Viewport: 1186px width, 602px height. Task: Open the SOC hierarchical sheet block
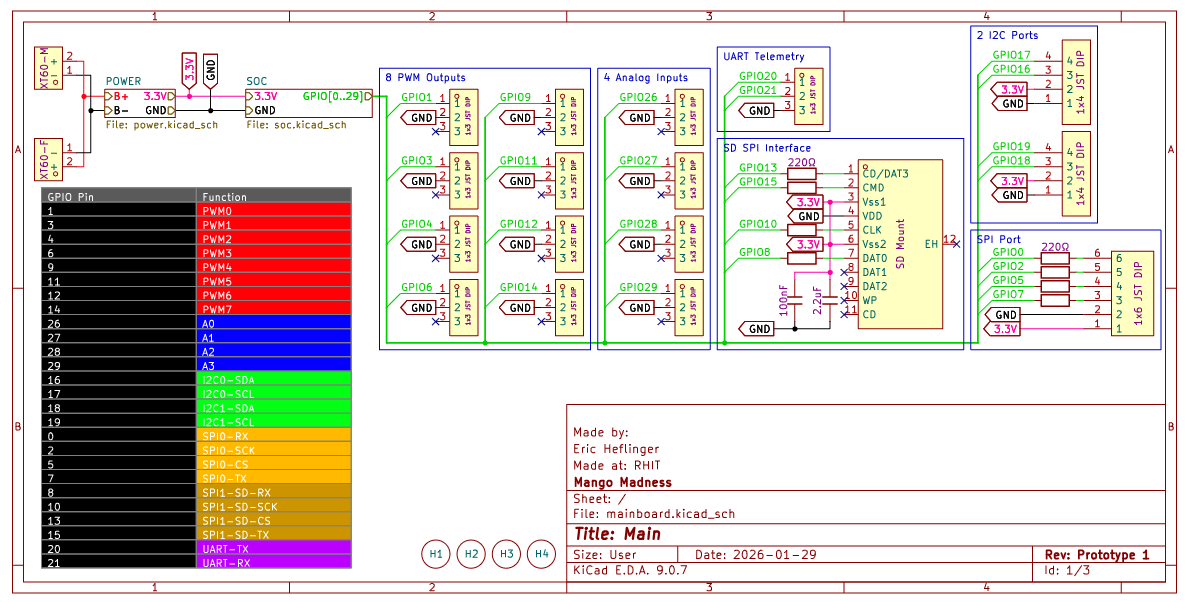coord(309,104)
